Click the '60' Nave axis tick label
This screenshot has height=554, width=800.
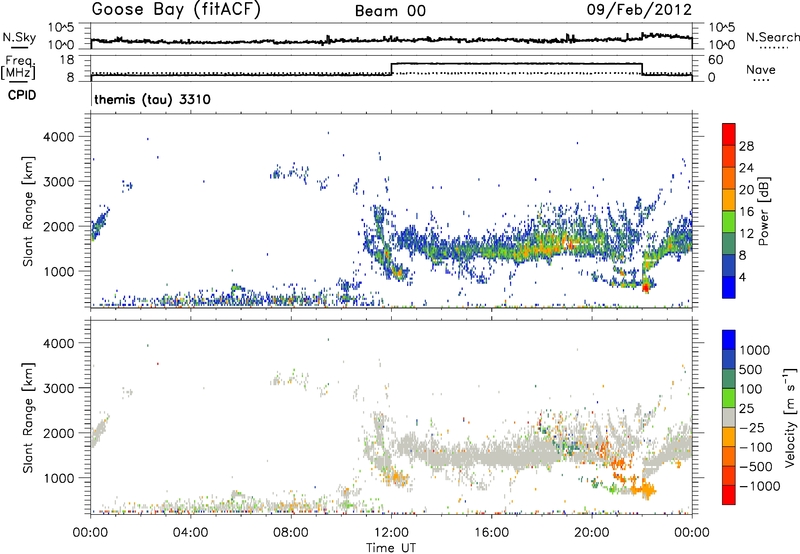[715, 60]
